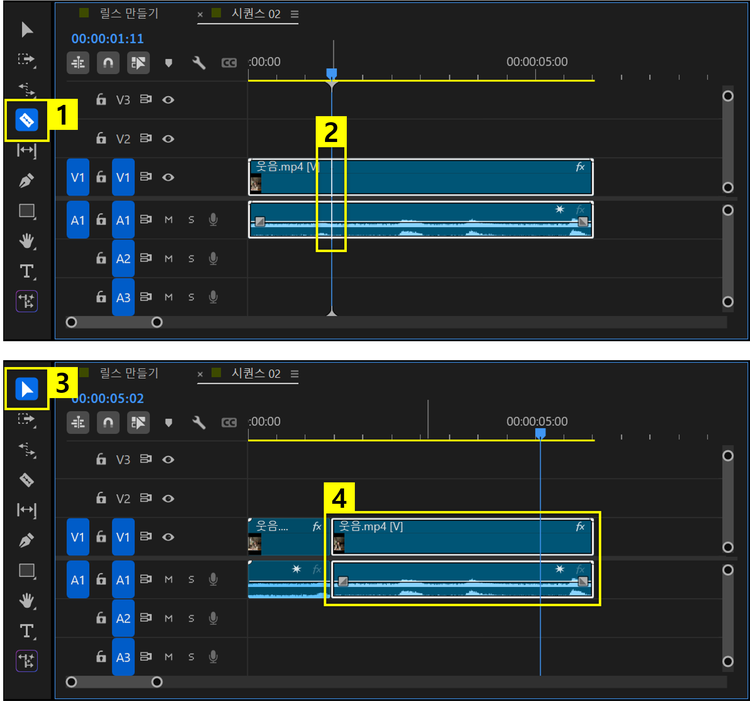
Task: Hide V1 track output in bottom timeline
Action: click(168, 537)
